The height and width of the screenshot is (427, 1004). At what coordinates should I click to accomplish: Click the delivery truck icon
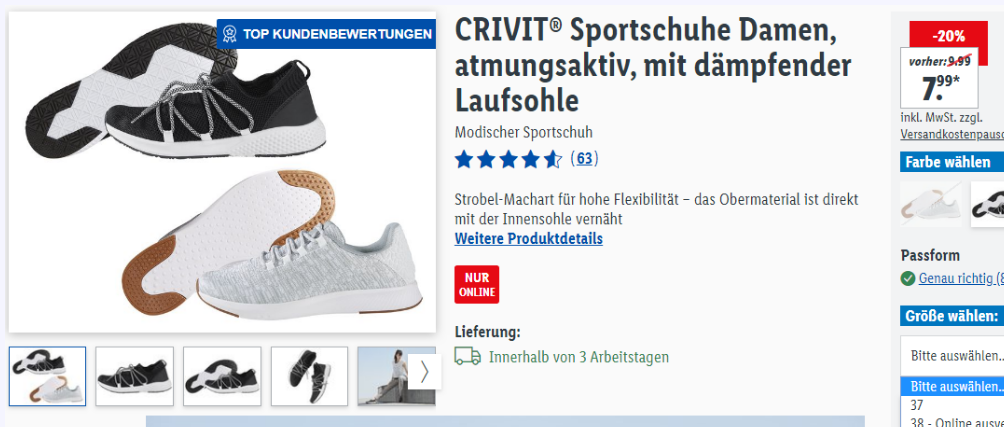click(467, 357)
